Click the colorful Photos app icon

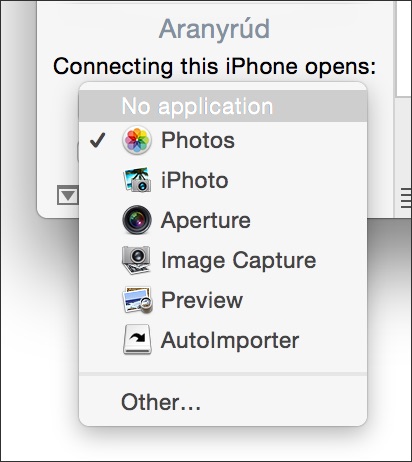pyautogui.click(x=137, y=140)
